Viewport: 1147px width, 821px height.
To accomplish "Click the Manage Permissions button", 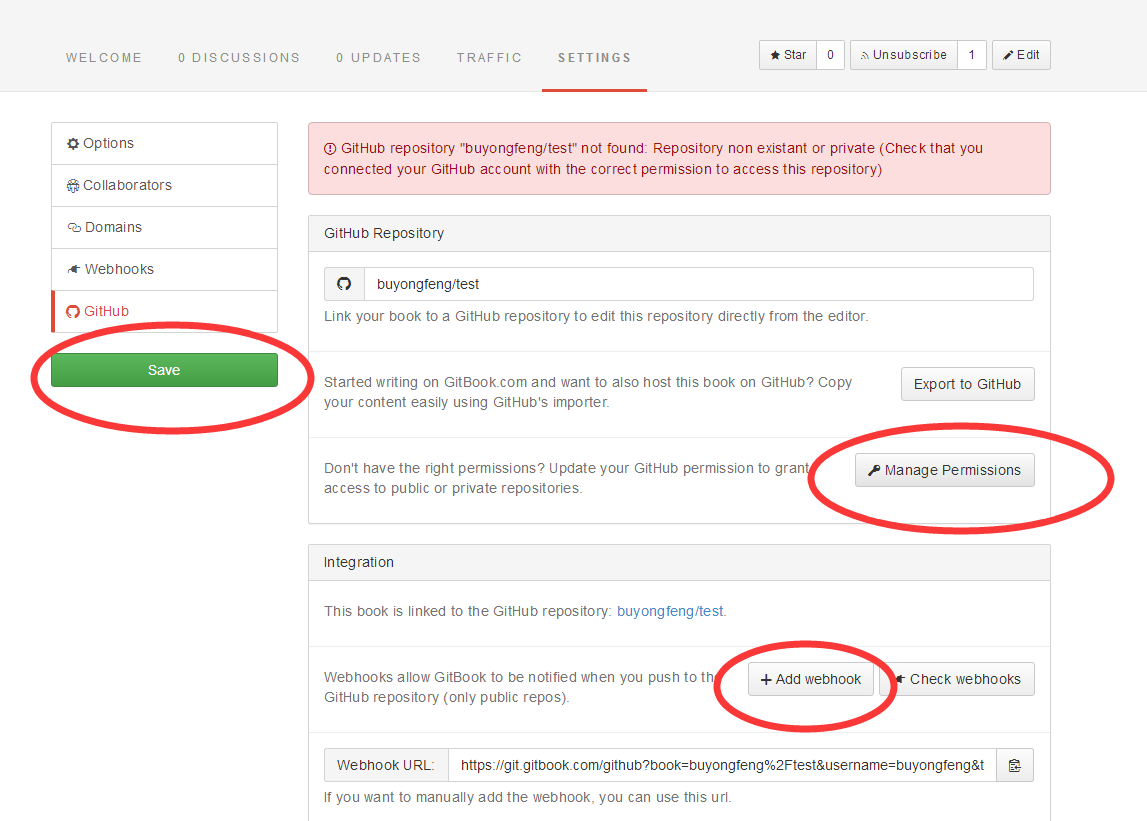I will point(944,470).
